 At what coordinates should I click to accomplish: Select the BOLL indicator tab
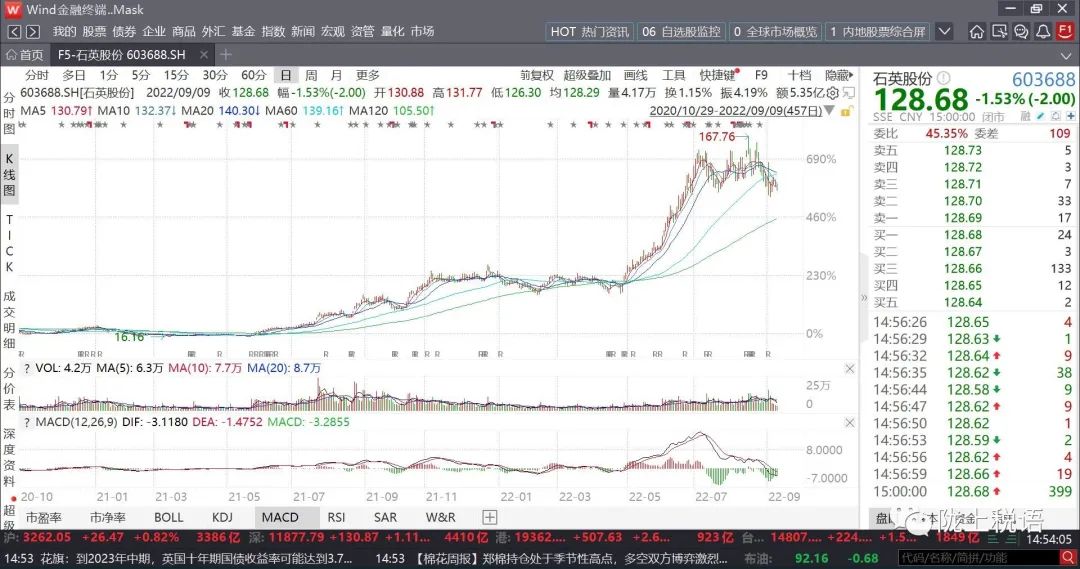[x=169, y=517]
